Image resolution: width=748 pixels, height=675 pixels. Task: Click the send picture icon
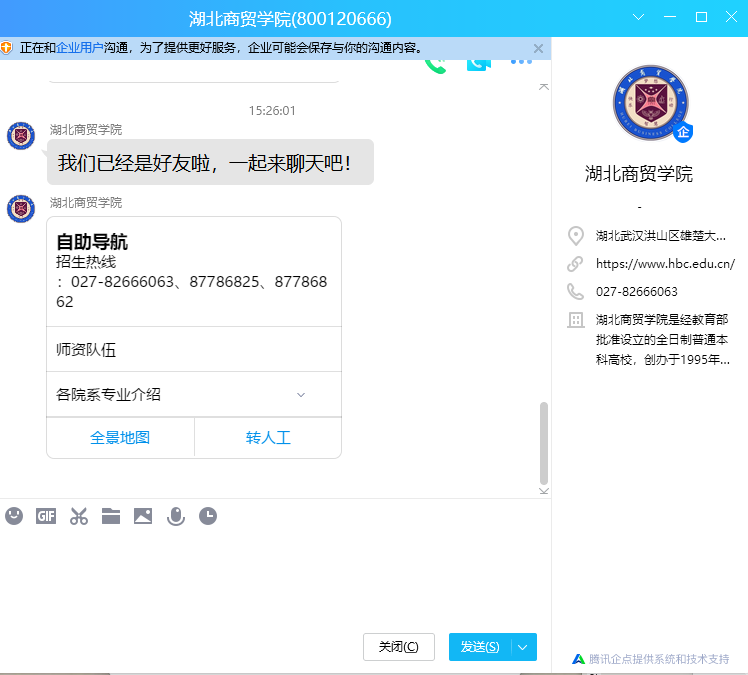[x=143, y=516]
